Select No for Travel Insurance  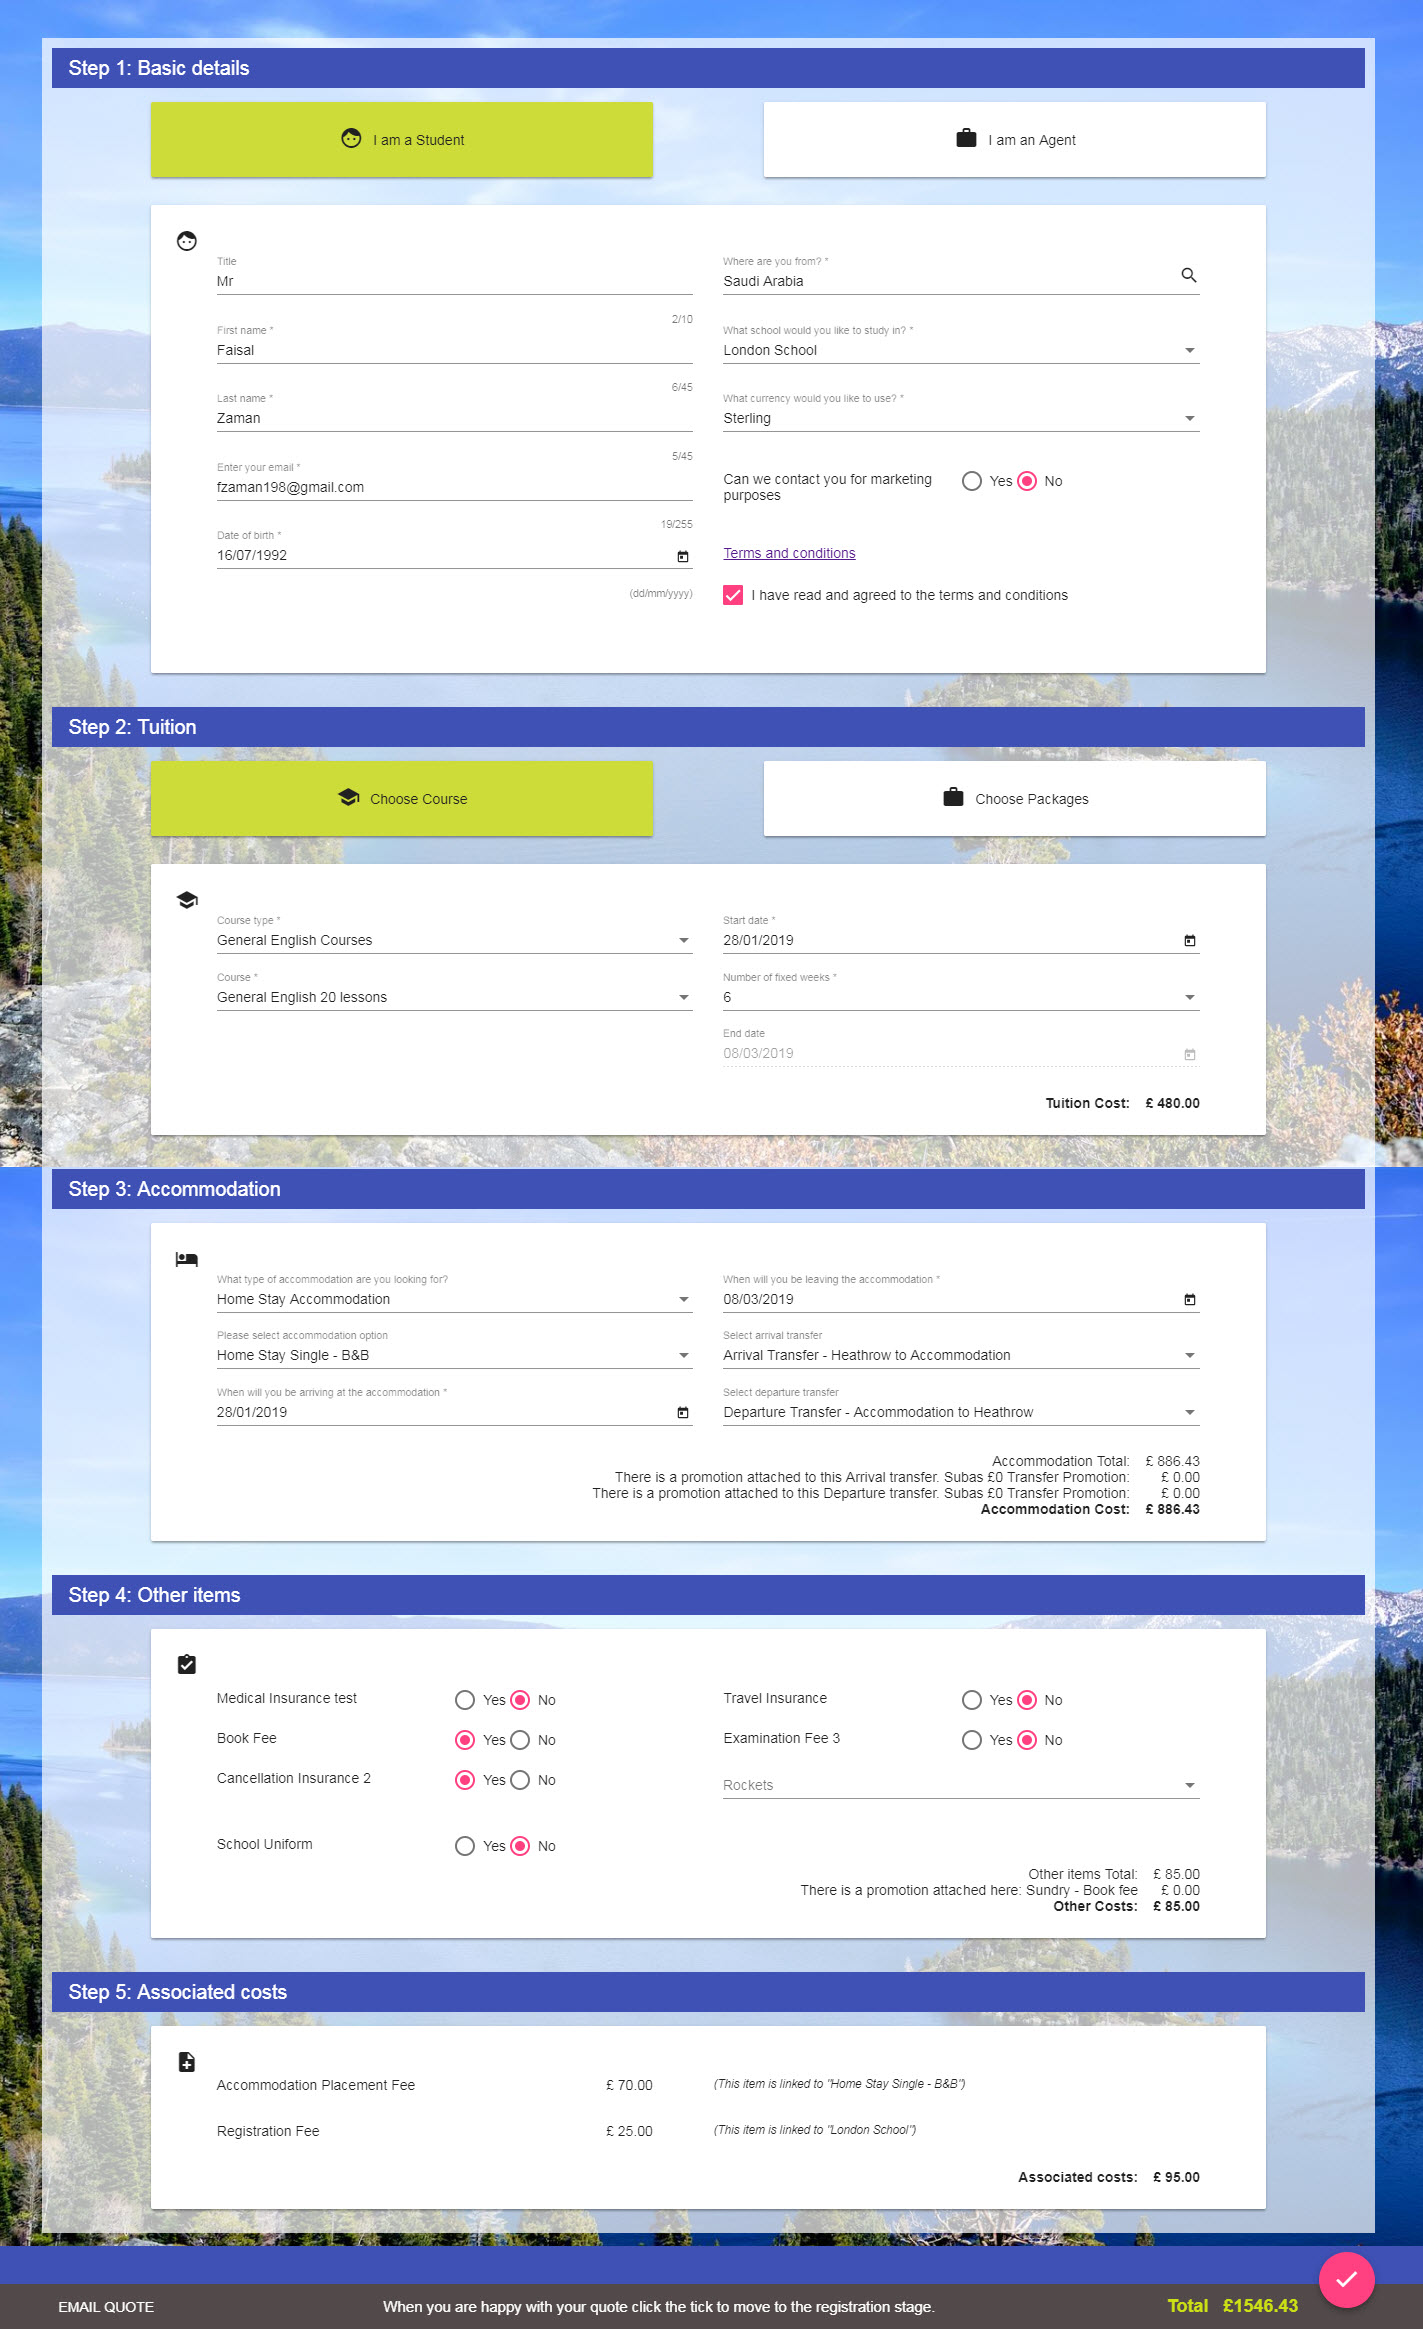(x=1027, y=1700)
